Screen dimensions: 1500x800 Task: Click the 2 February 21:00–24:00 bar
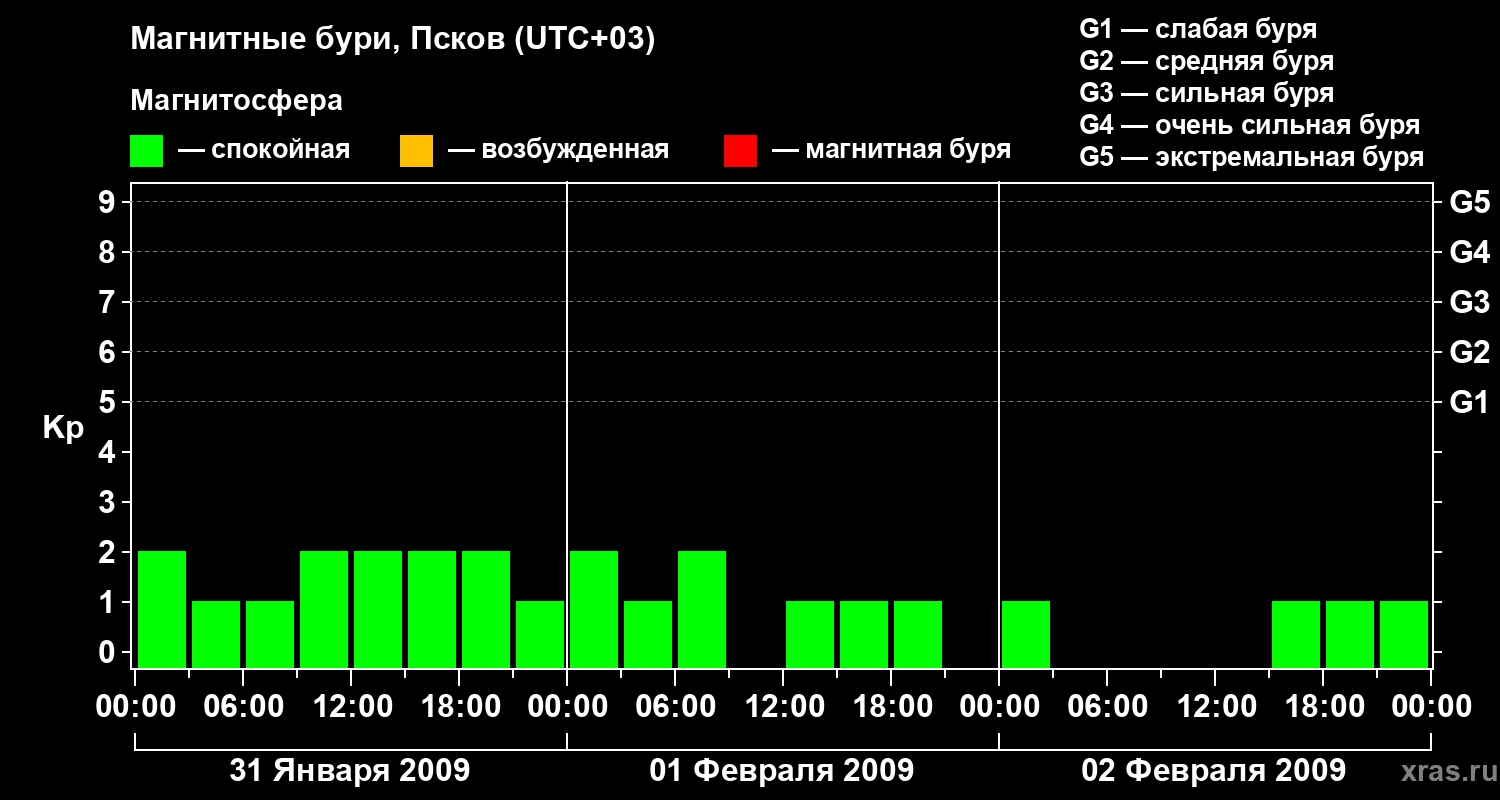1404,634
